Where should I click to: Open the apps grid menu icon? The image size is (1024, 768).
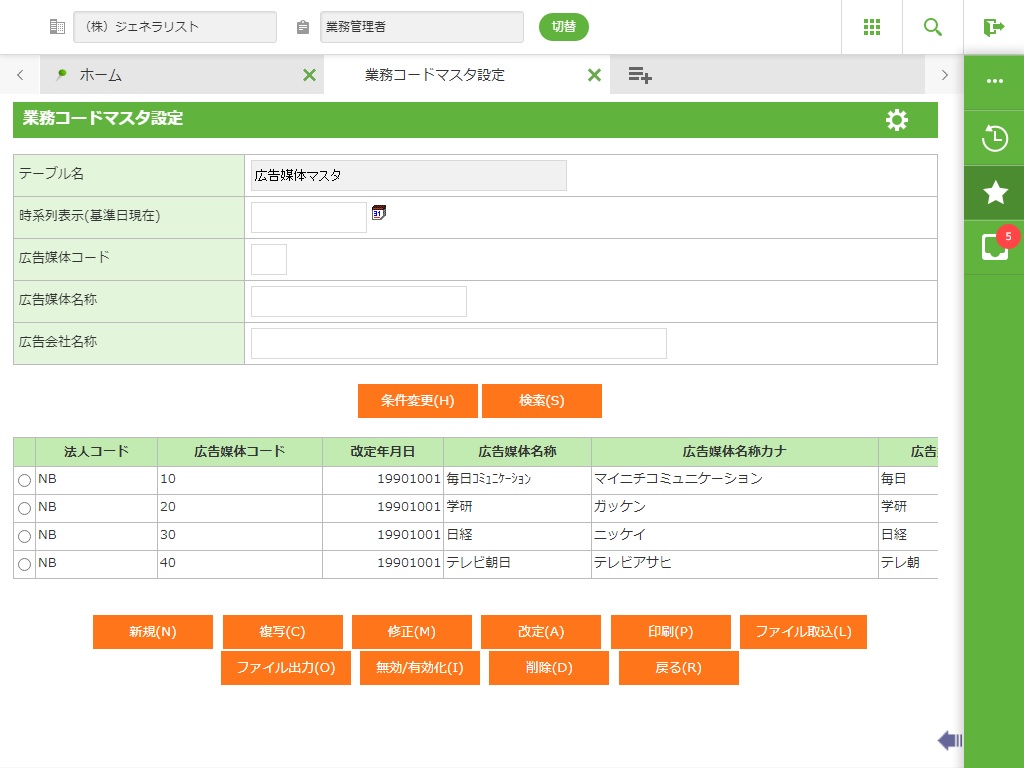[872, 27]
